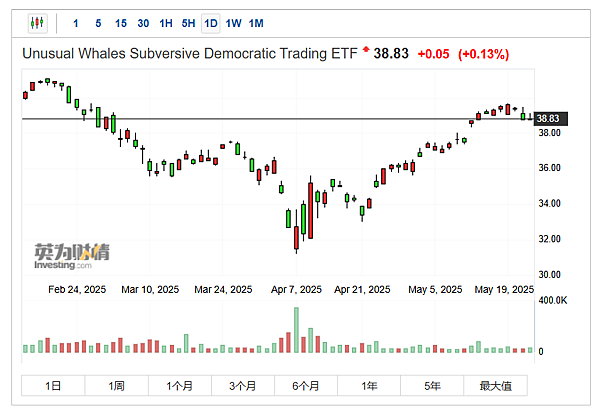
Task: Click the May 19, 2025 date label
Action: (x=504, y=289)
